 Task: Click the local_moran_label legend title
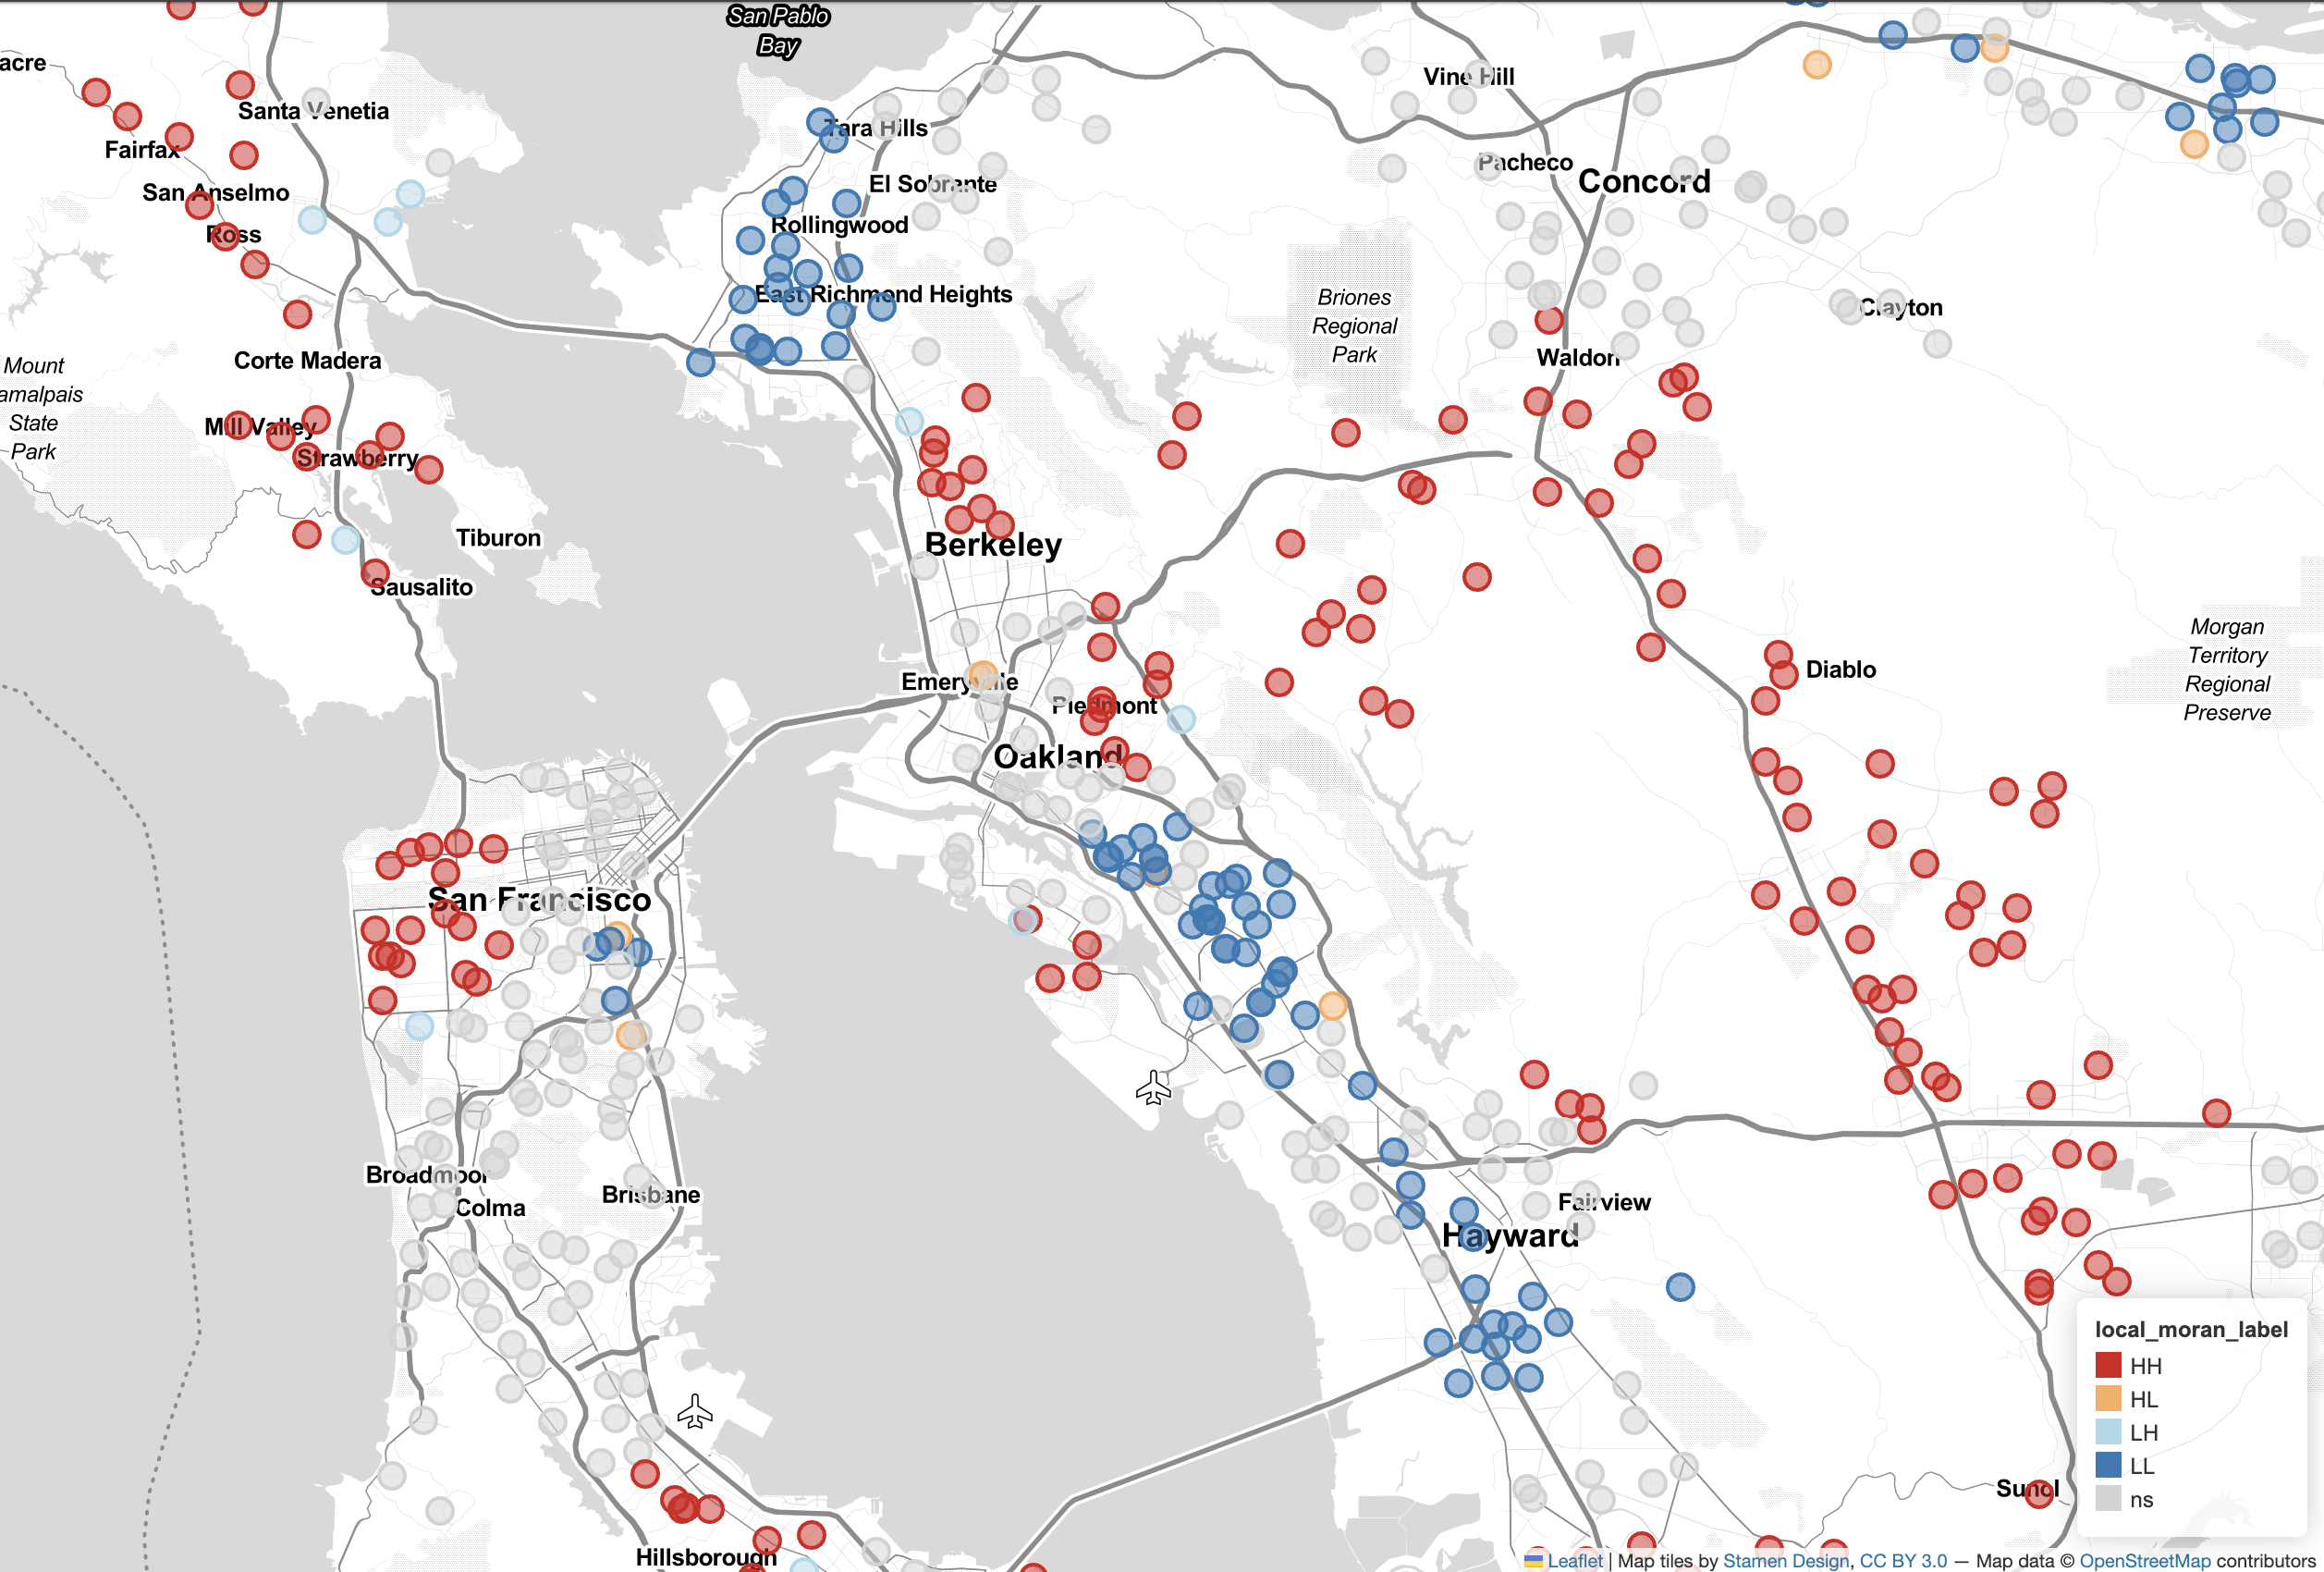(2190, 1329)
